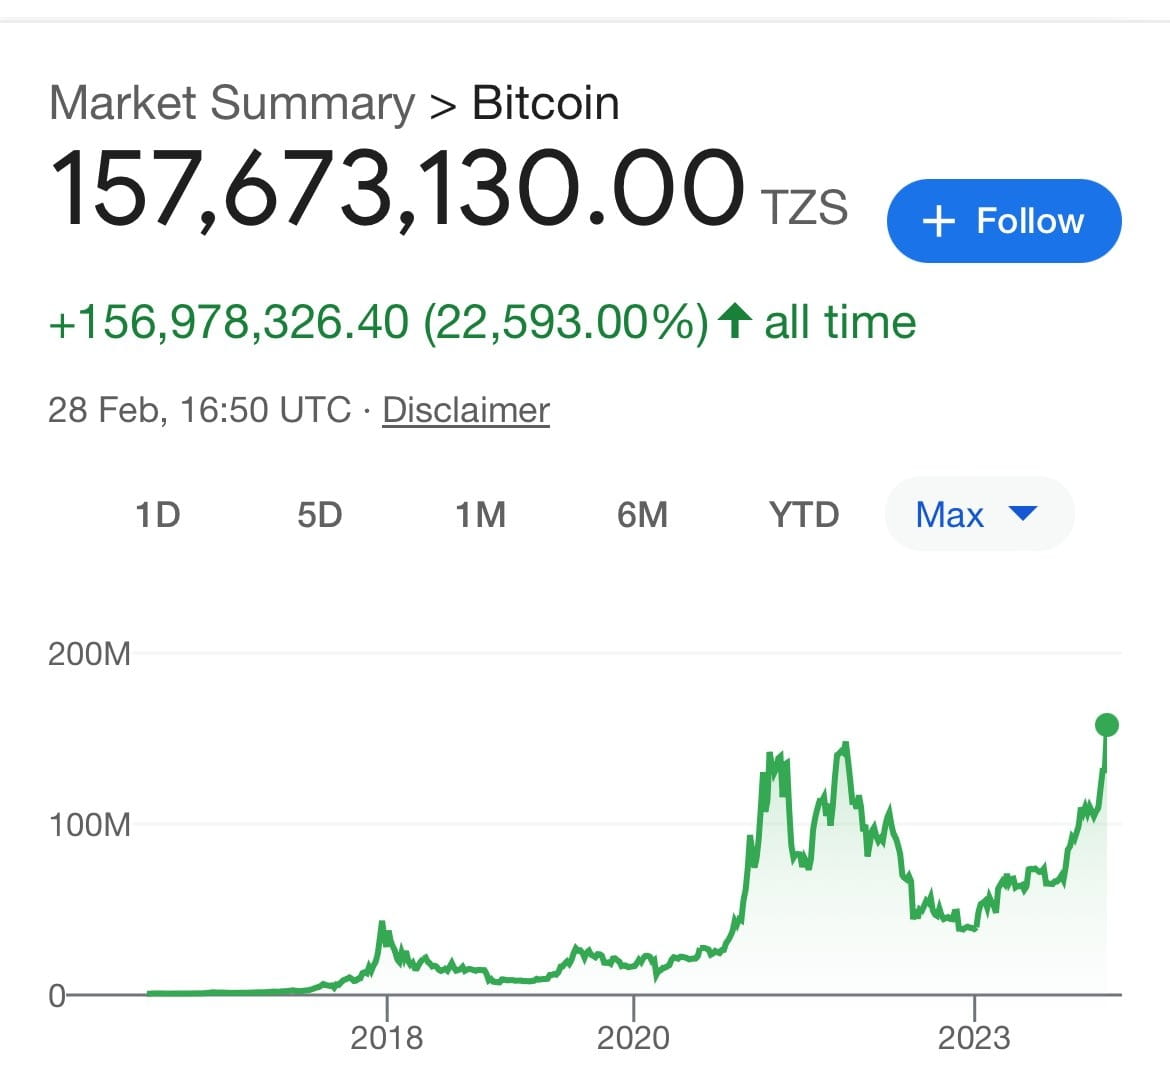Image resolution: width=1170 pixels, height=1091 pixels.
Task: Open the Disclaimer link
Action: pyautogui.click(x=464, y=409)
